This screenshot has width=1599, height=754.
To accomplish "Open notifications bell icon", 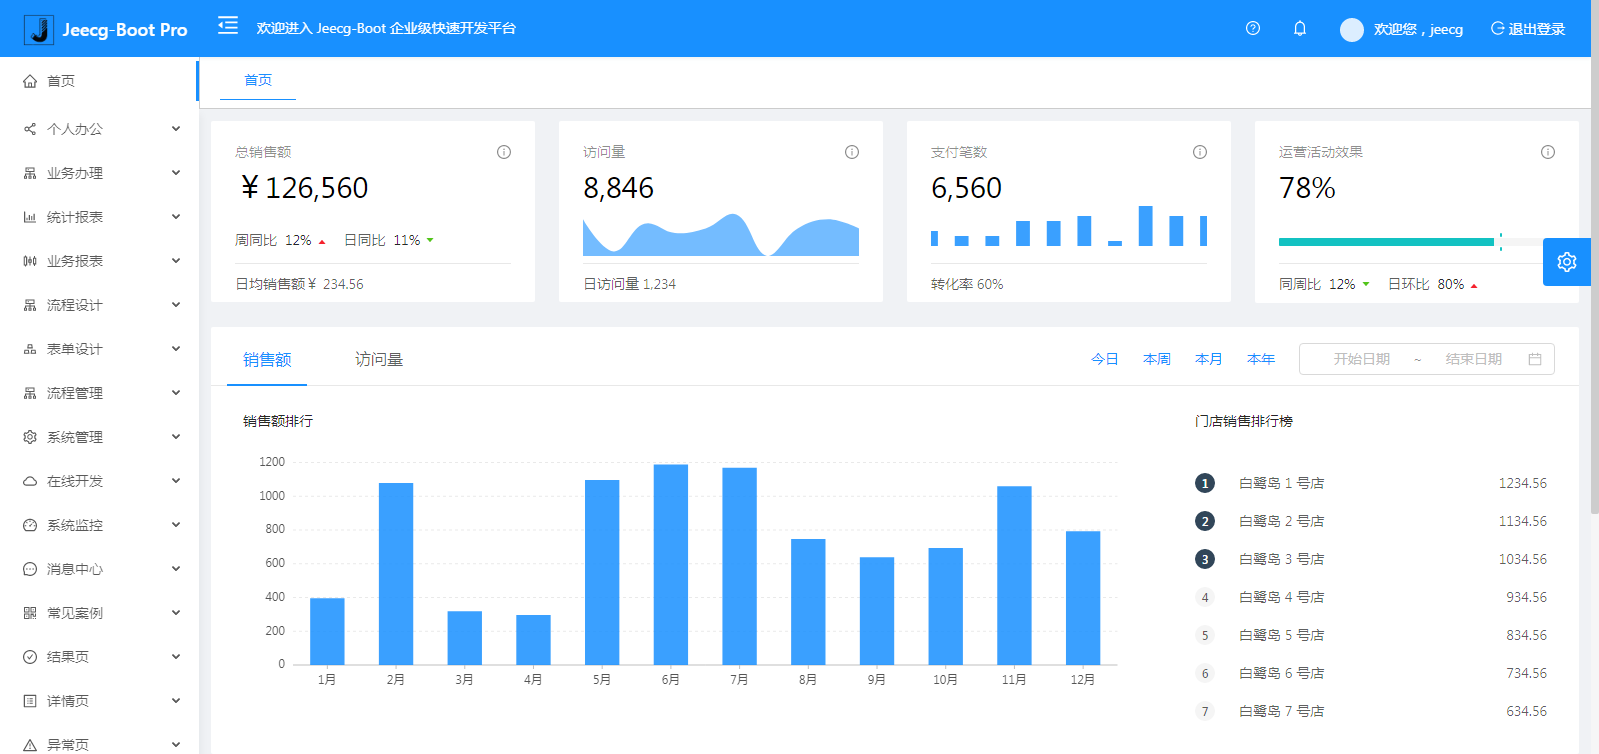I will [1300, 28].
